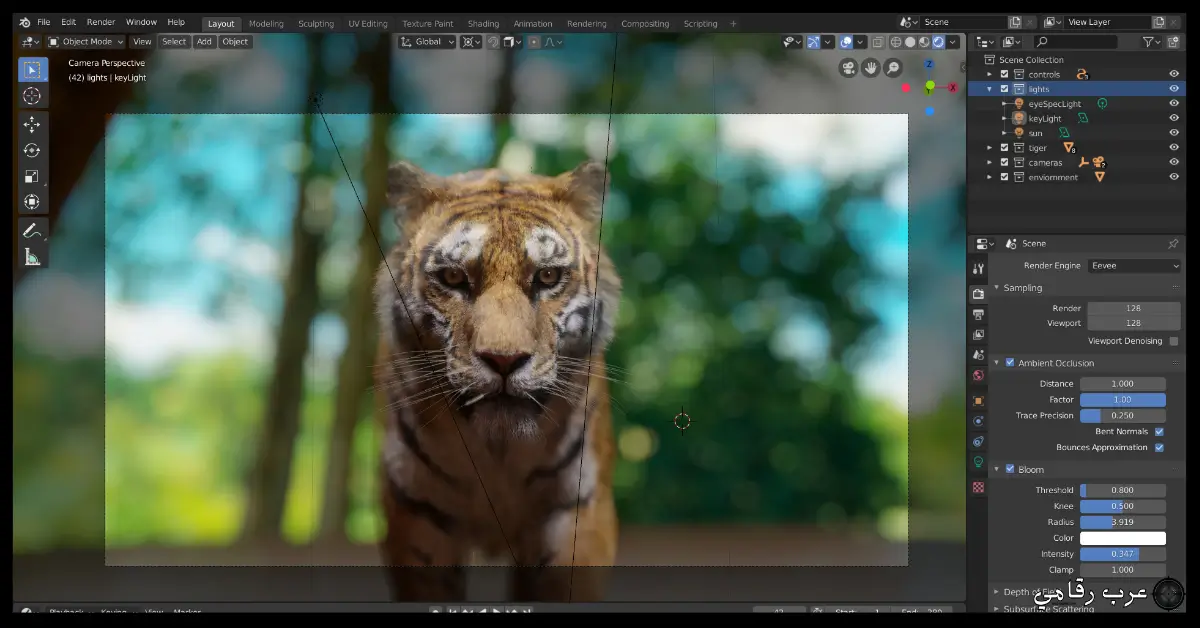Switch to the Shading workspace tab
This screenshot has height=628, width=1200.
pyautogui.click(x=483, y=22)
